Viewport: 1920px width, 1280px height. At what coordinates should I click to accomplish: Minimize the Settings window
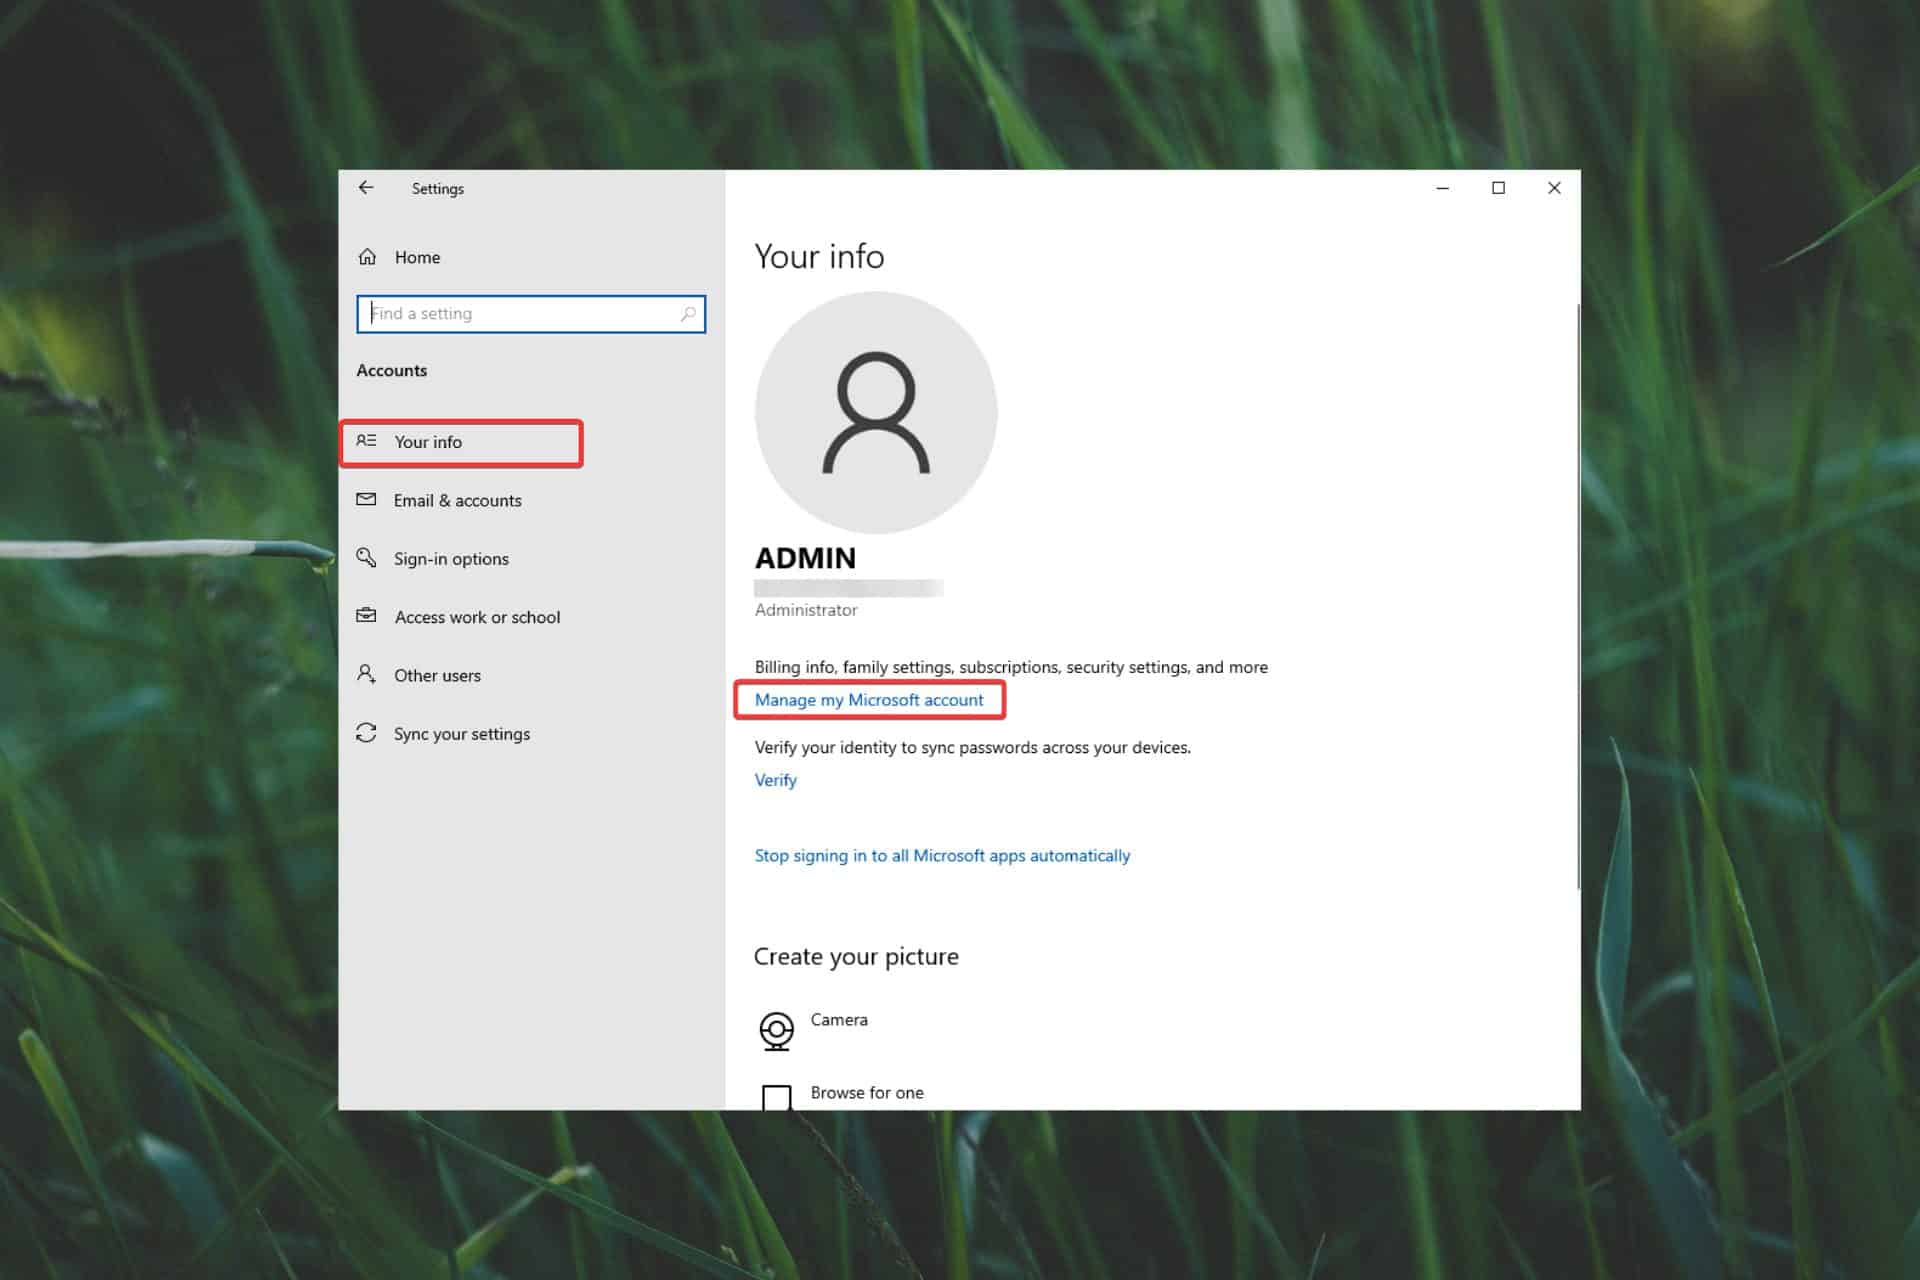1443,188
